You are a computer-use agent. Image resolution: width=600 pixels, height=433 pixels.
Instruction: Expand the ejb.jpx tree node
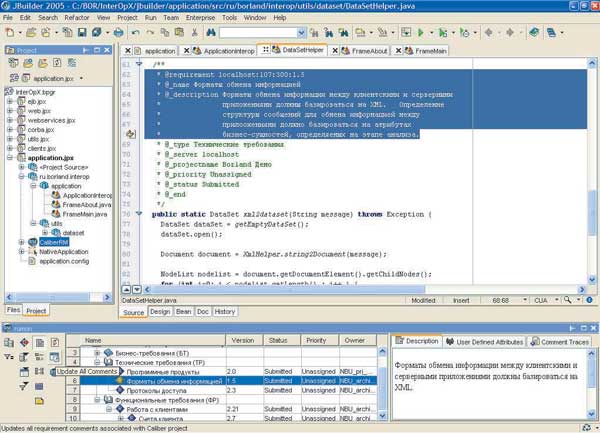pyautogui.click(x=10, y=101)
